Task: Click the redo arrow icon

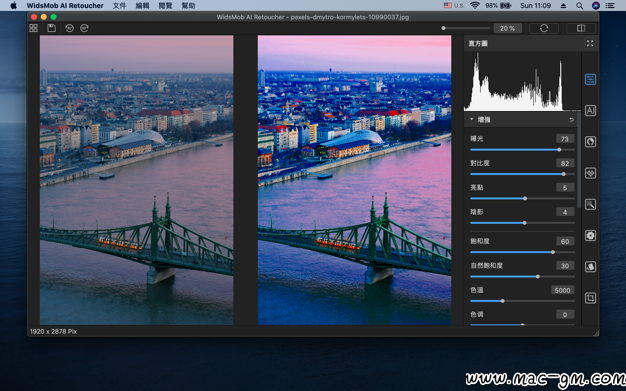Action: tap(84, 28)
